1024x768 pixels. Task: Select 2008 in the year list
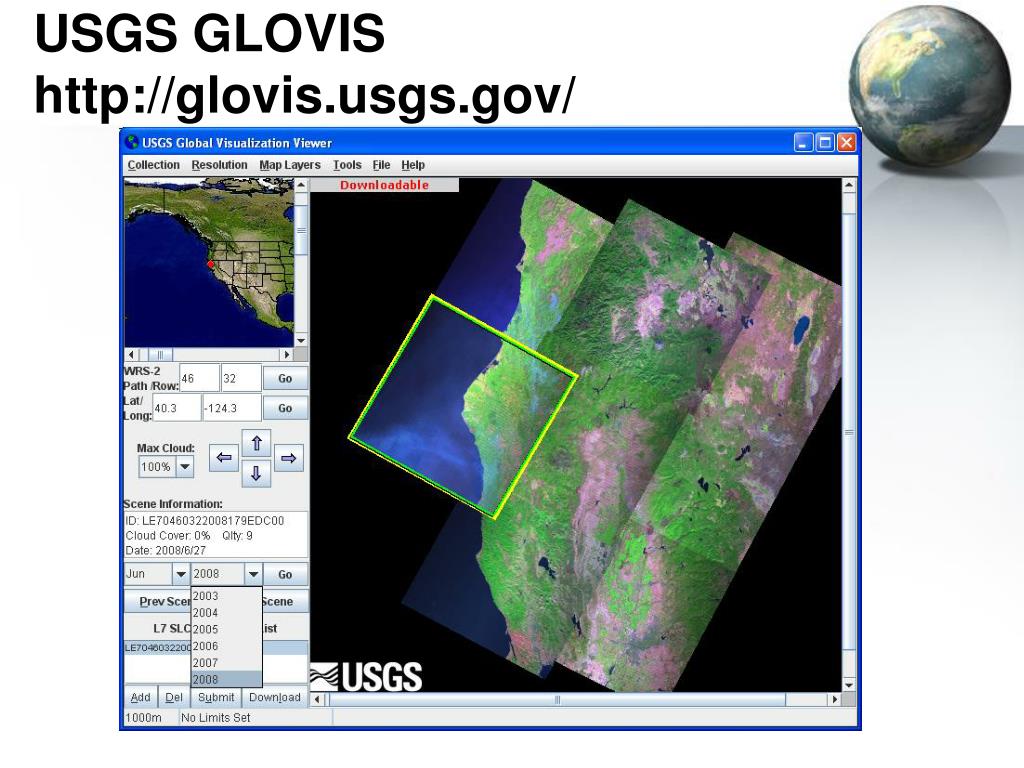(x=226, y=679)
